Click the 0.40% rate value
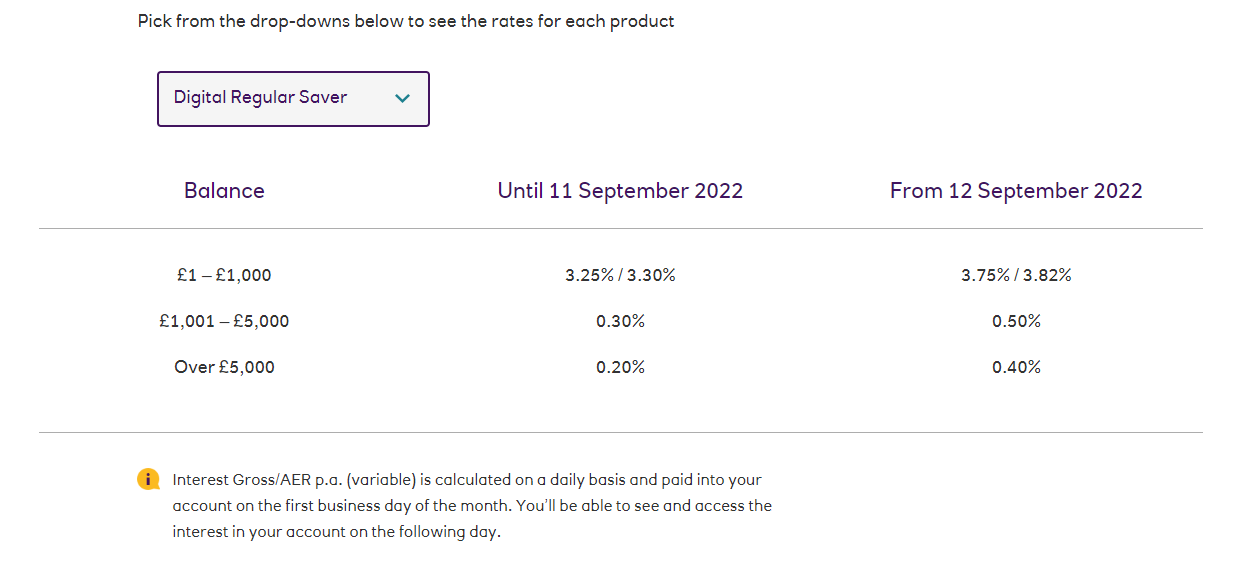Image resolution: width=1250 pixels, height=574 pixels. (1016, 367)
